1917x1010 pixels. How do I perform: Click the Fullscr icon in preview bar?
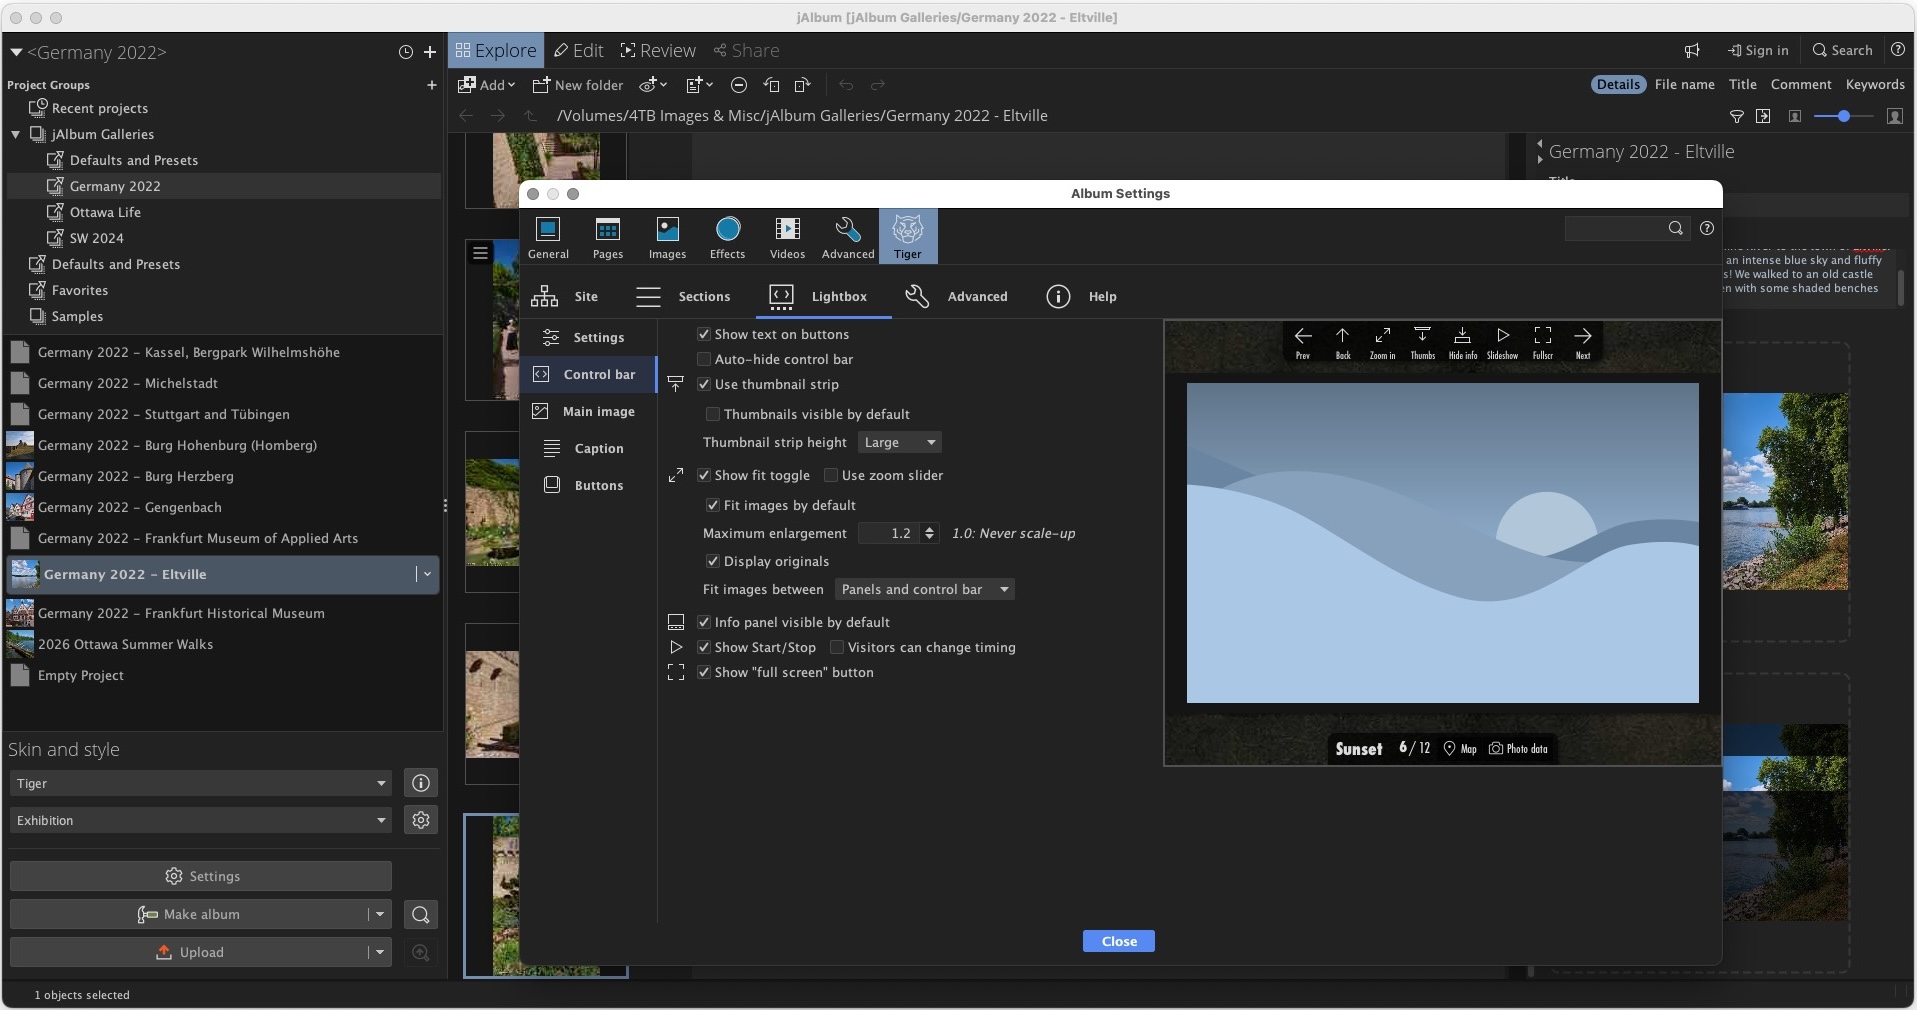coord(1543,342)
